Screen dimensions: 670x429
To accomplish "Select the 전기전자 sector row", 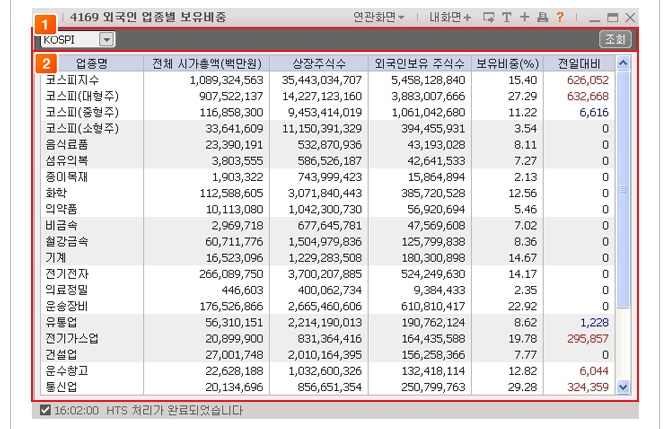I will coord(67,273).
